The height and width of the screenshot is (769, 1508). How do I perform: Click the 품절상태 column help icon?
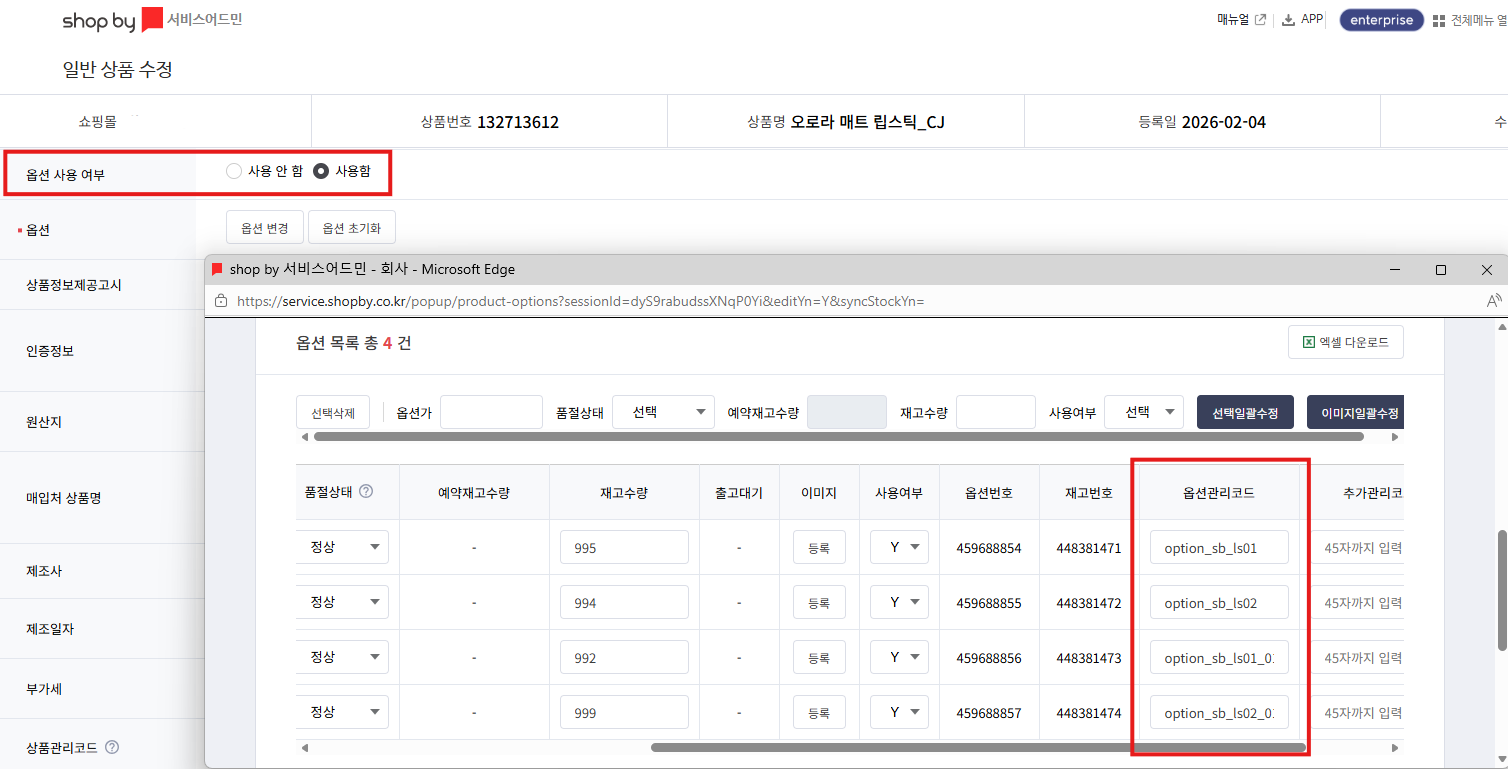pos(366,491)
